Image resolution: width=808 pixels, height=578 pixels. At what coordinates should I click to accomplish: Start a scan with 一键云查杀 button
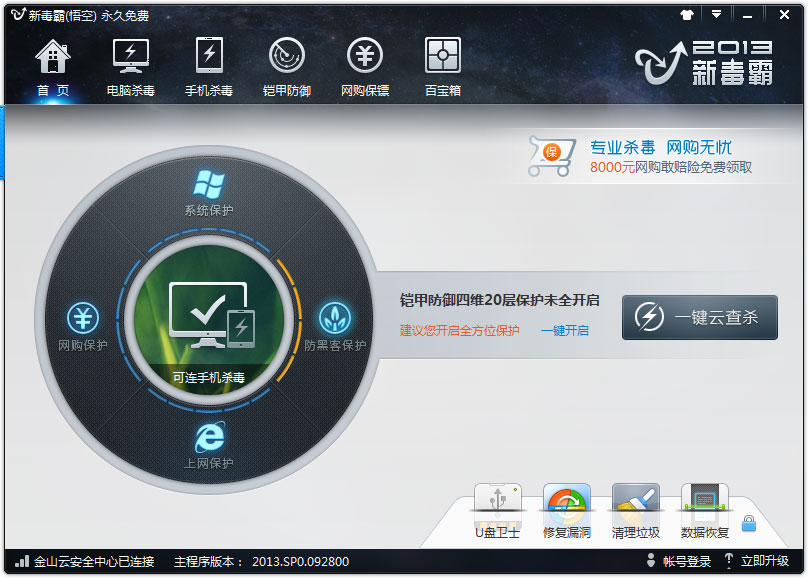coord(700,317)
